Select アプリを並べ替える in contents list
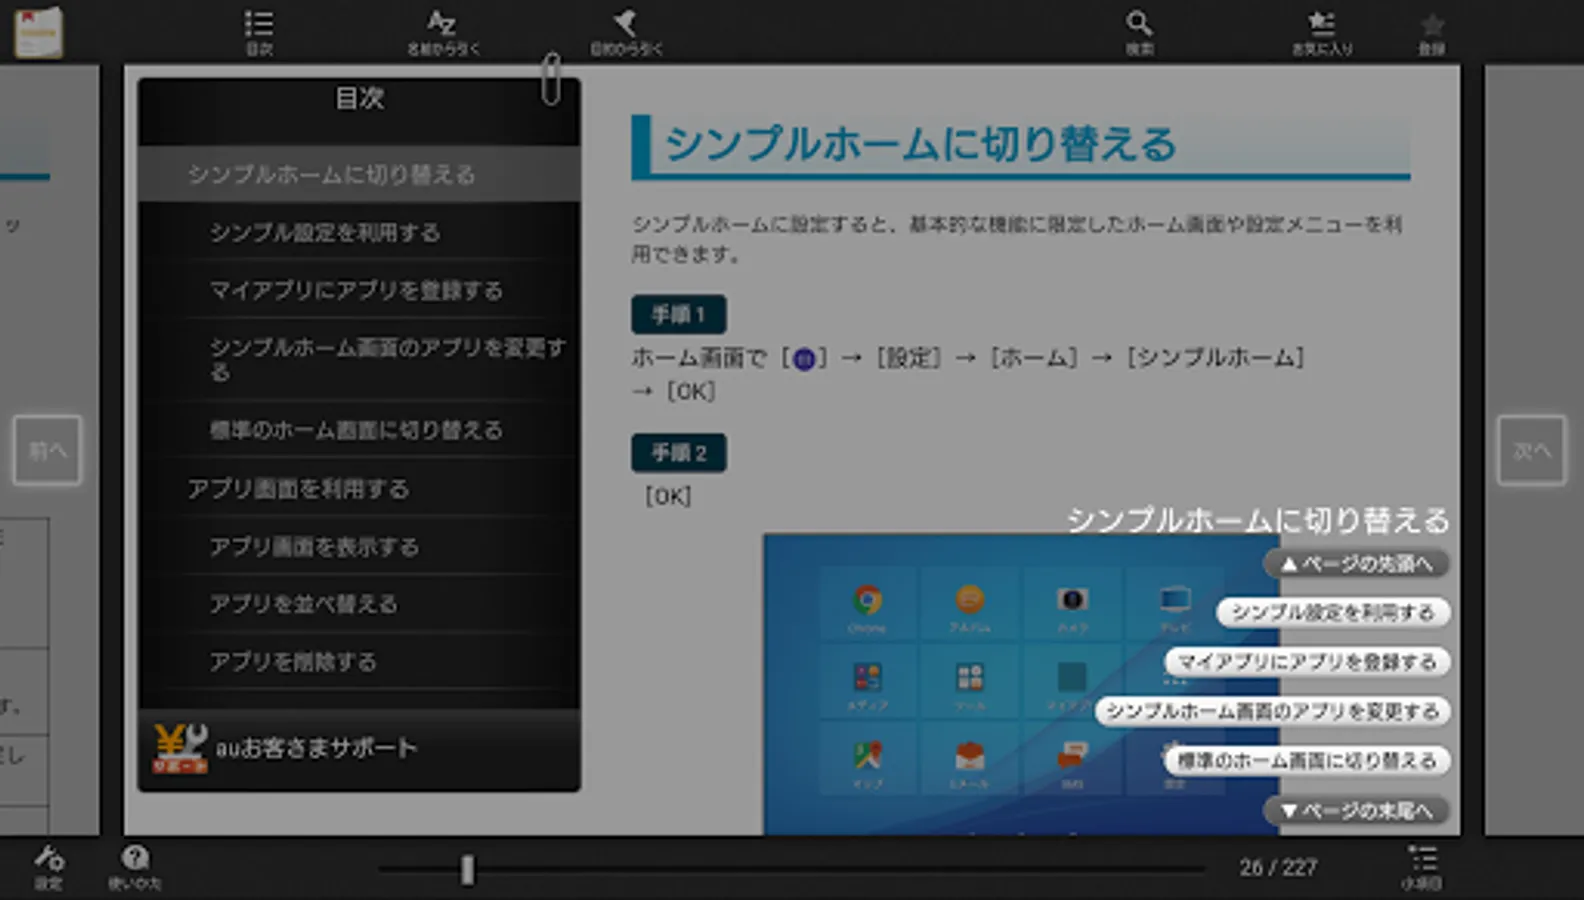 click(x=359, y=604)
